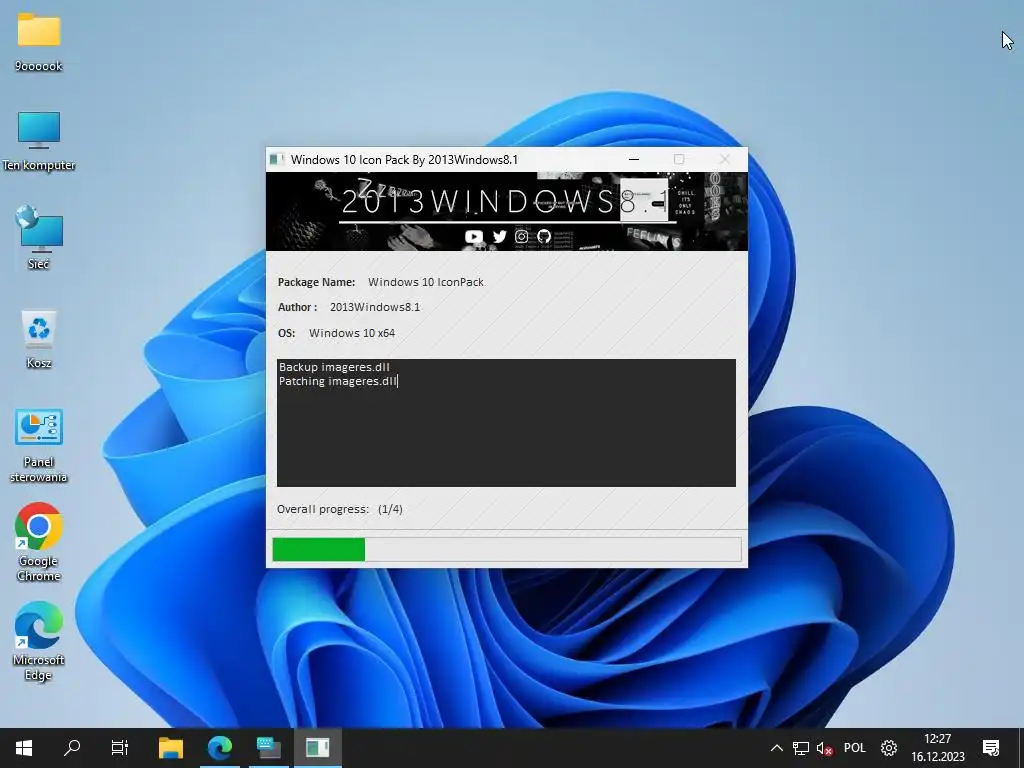
Task: Open the Windows Start menu
Action: [x=24, y=748]
